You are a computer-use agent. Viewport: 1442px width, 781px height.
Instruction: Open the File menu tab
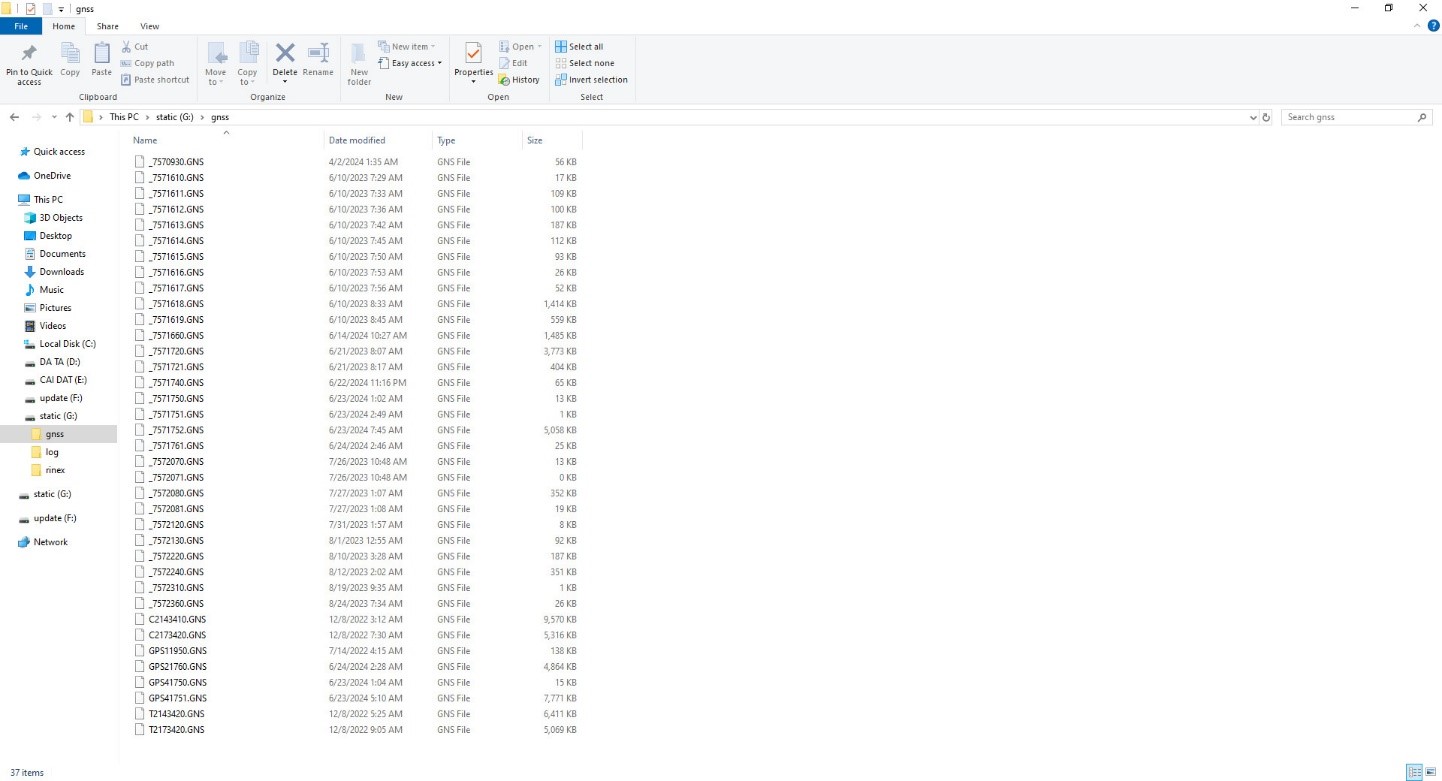[x=20, y=26]
